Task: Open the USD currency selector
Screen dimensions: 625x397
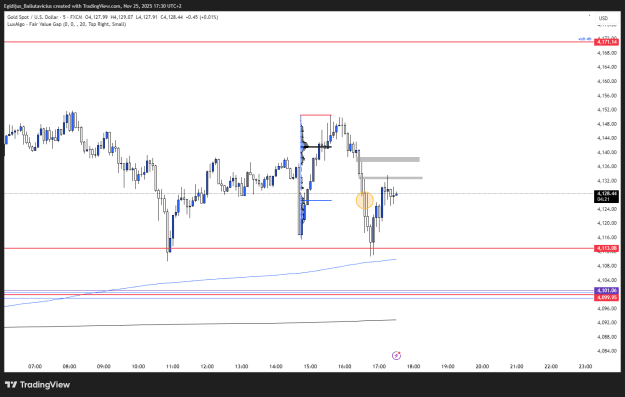Action: pos(603,18)
